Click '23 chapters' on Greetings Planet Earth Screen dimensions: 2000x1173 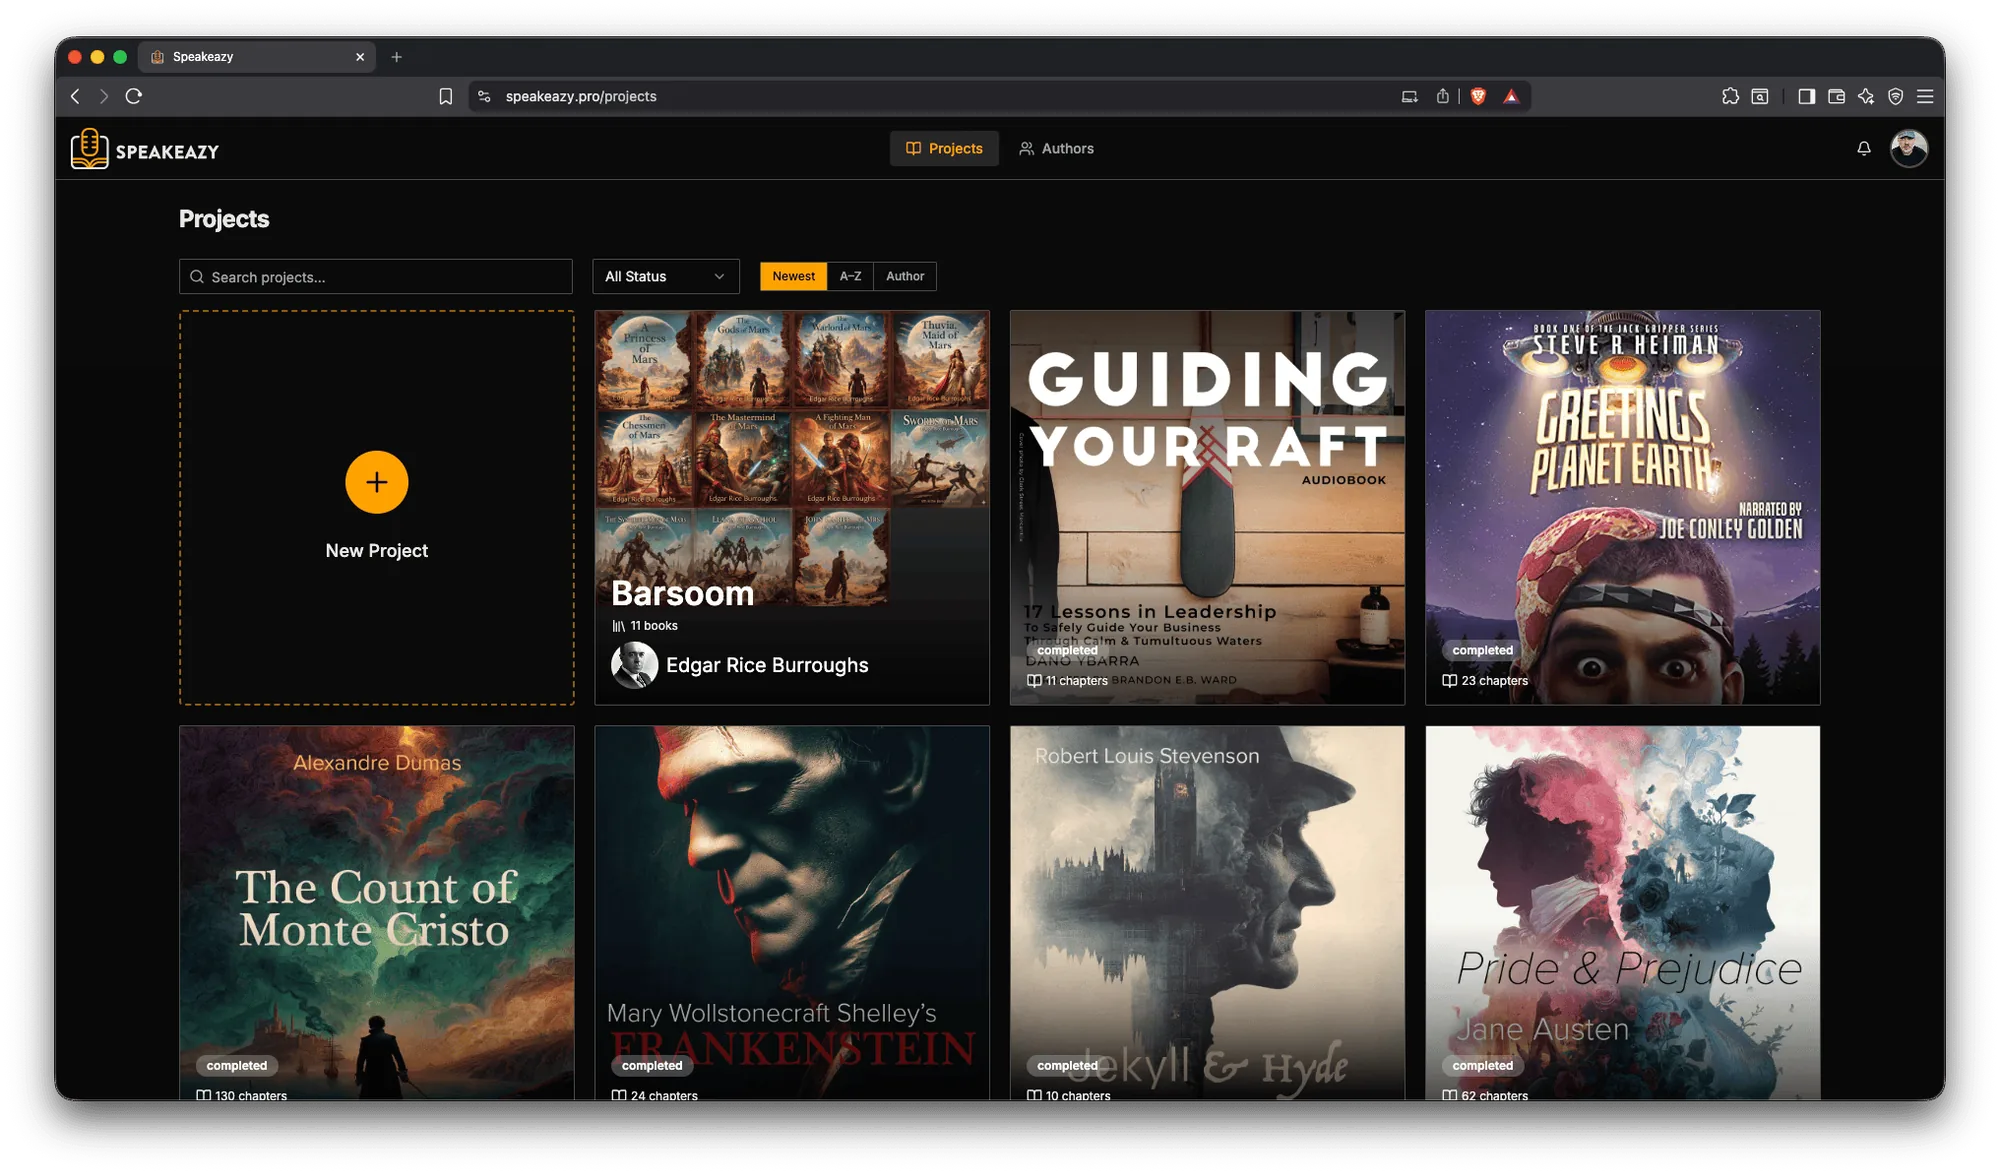(x=1494, y=681)
